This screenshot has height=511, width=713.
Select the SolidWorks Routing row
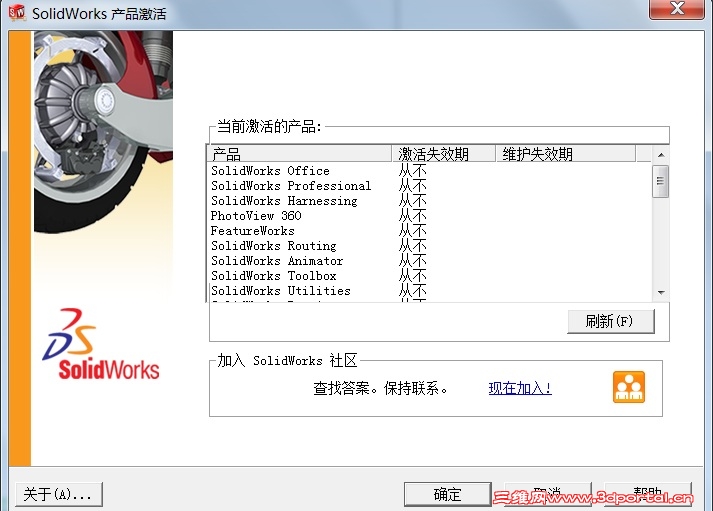[431, 246]
